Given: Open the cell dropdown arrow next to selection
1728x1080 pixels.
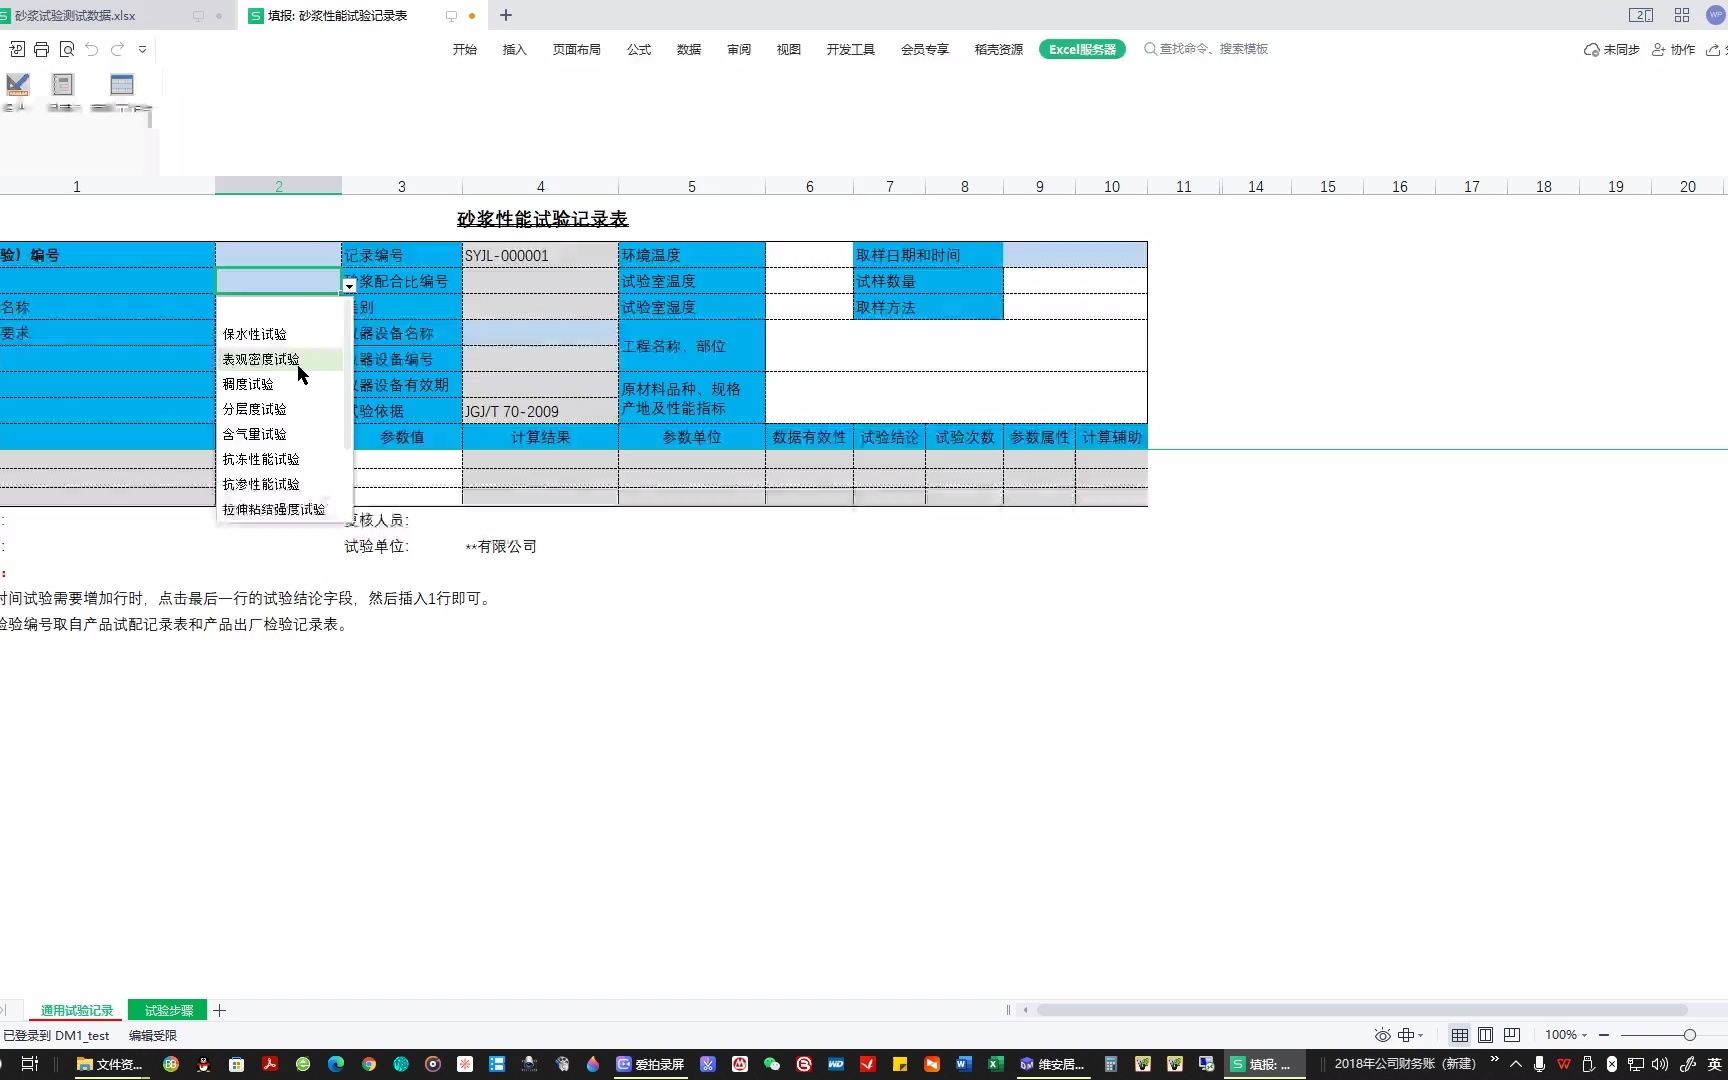Looking at the screenshot, I should click(x=348, y=286).
